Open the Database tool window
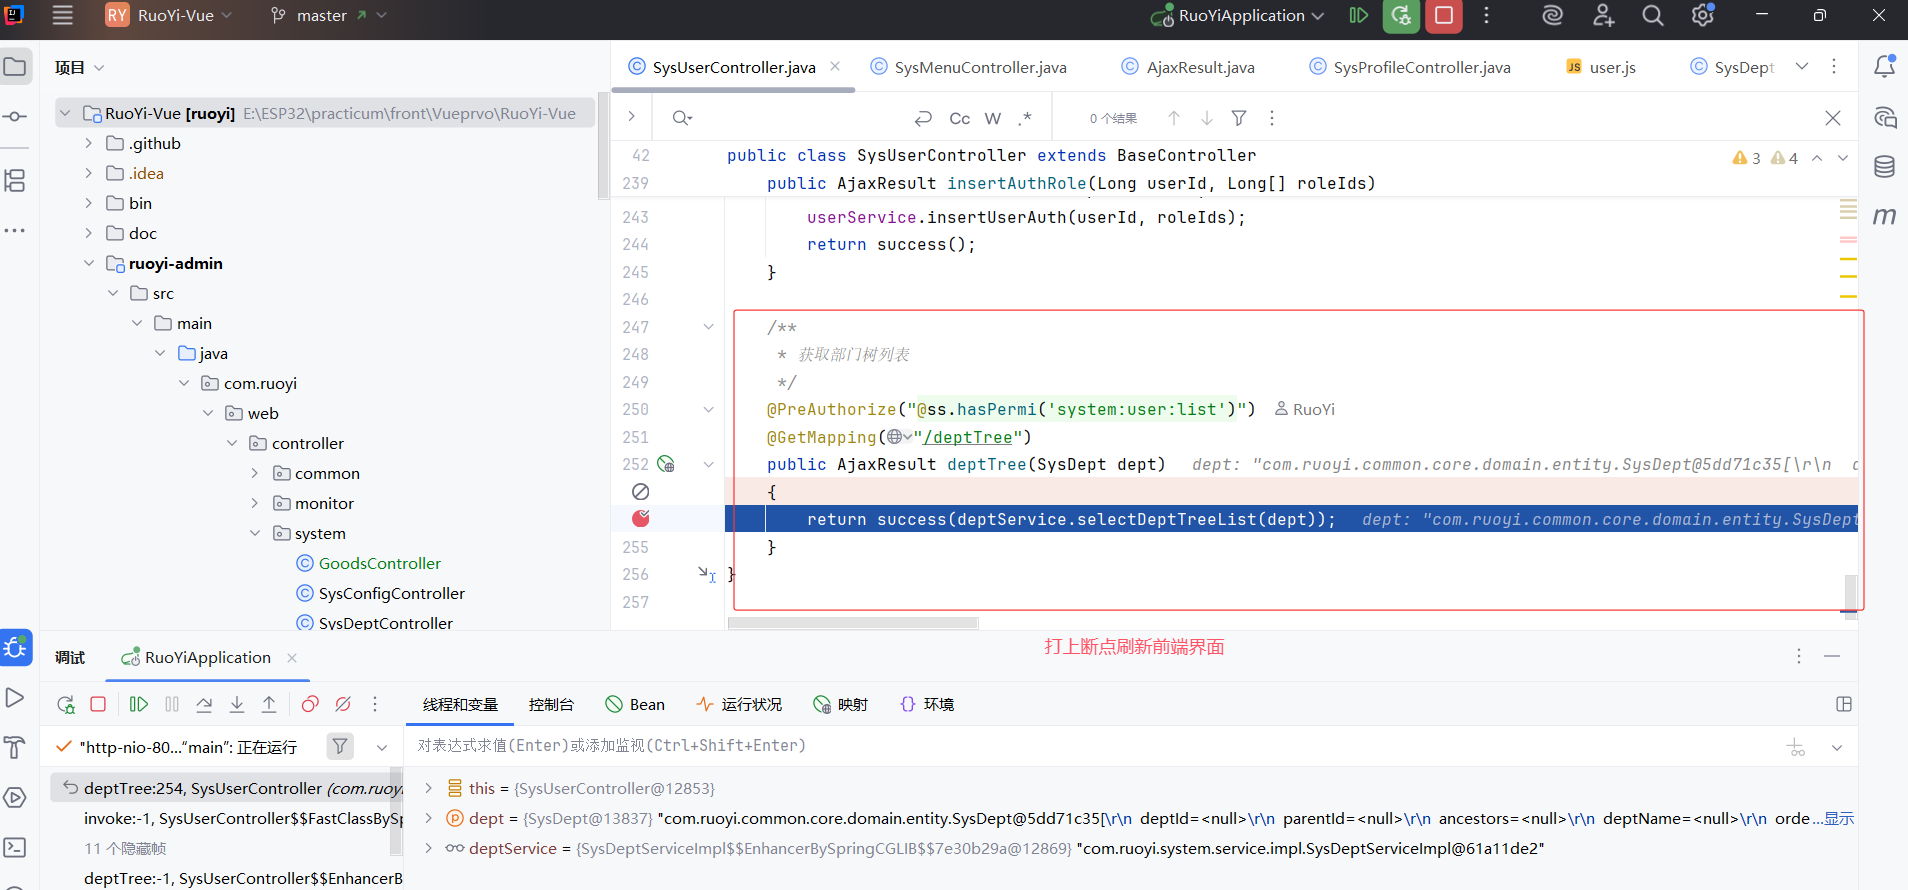The width and height of the screenshot is (1908, 890). 1884,166
